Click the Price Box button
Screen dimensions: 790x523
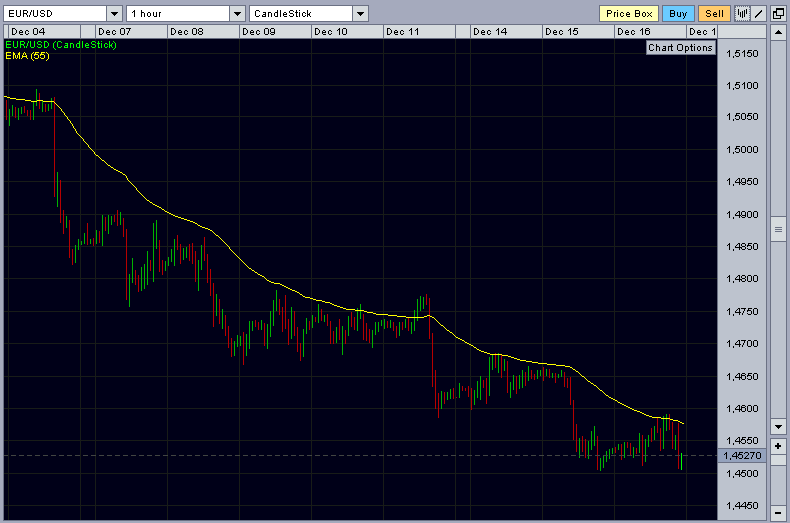coord(629,14)
